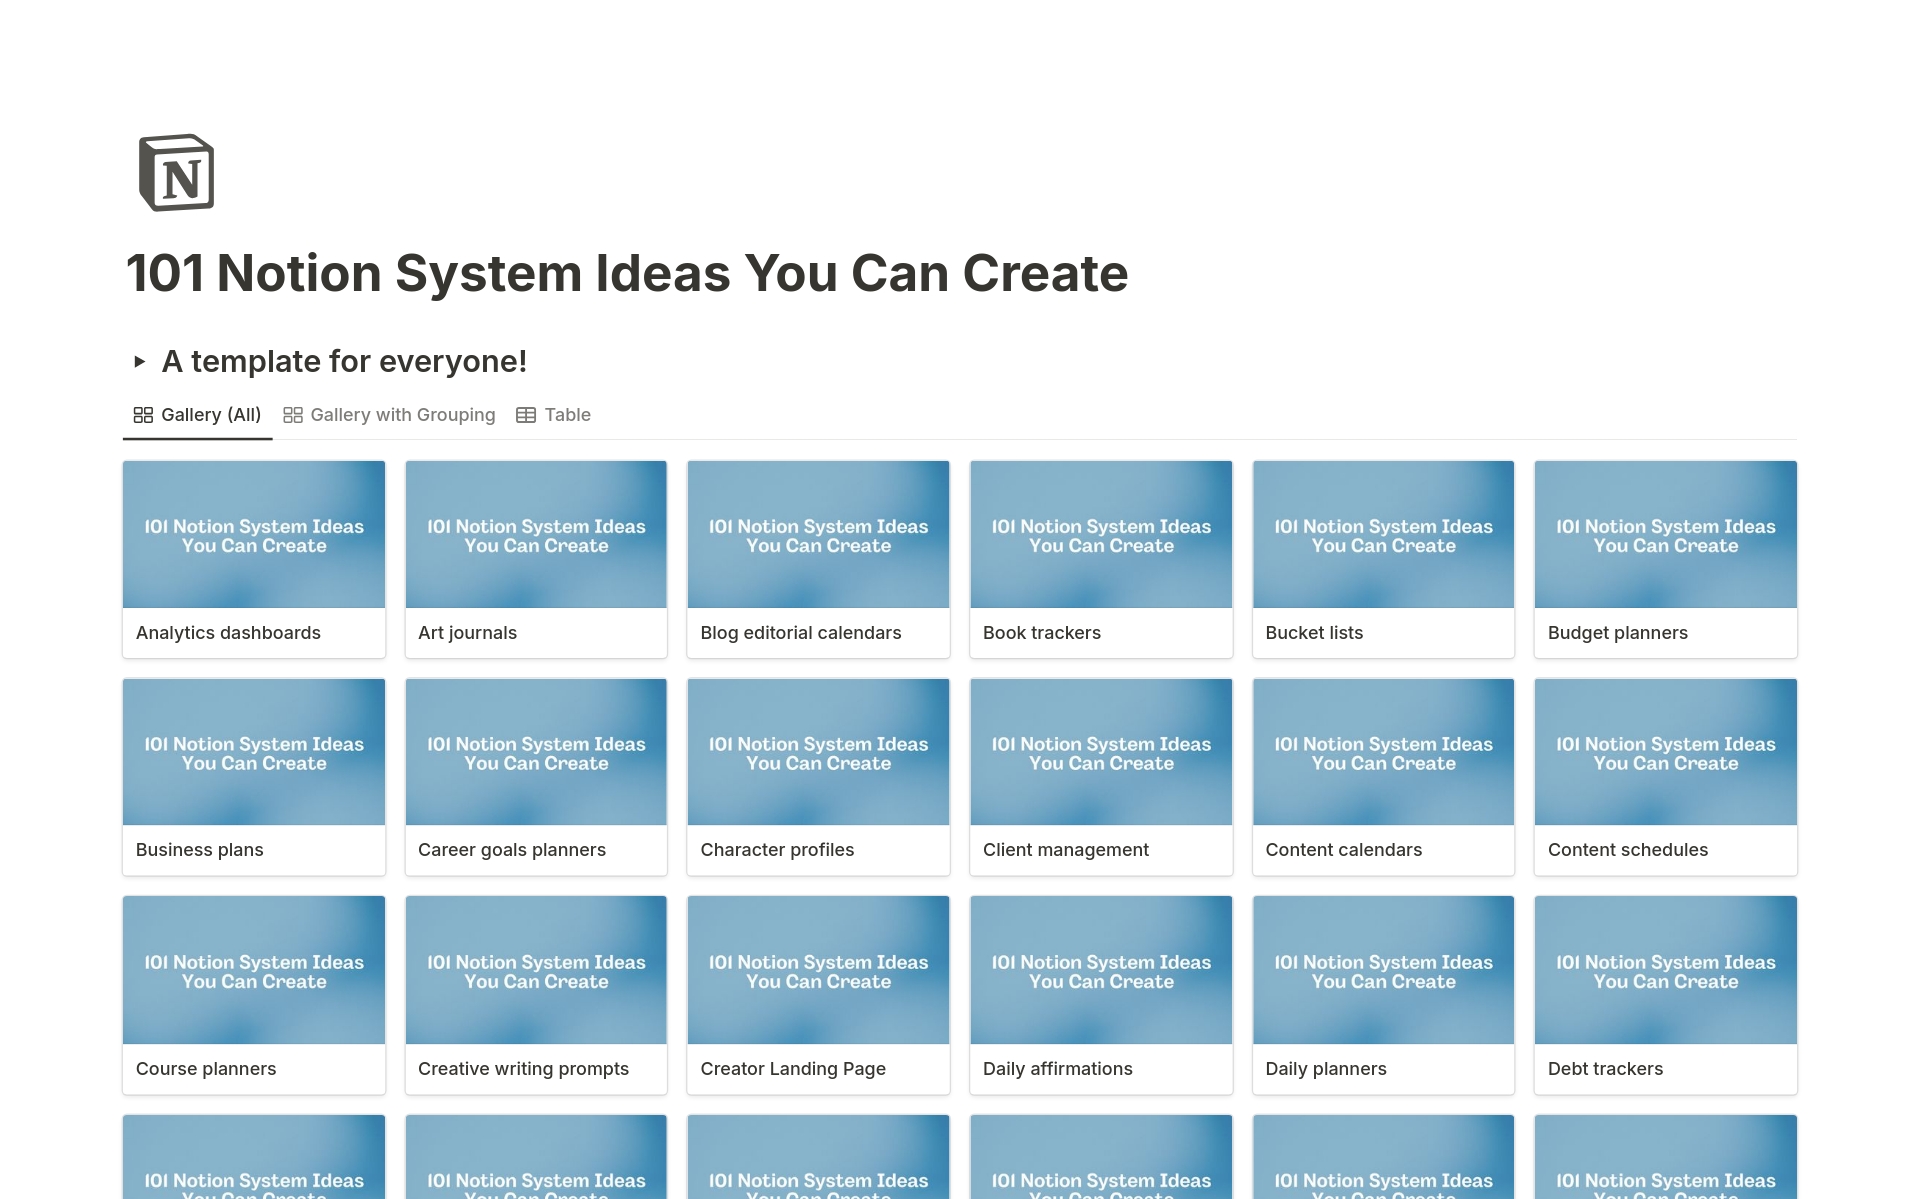The width and height of the screenshot is (1920, 1199).
Task: Open the Blog editorial calendars card
Action: 818,558
